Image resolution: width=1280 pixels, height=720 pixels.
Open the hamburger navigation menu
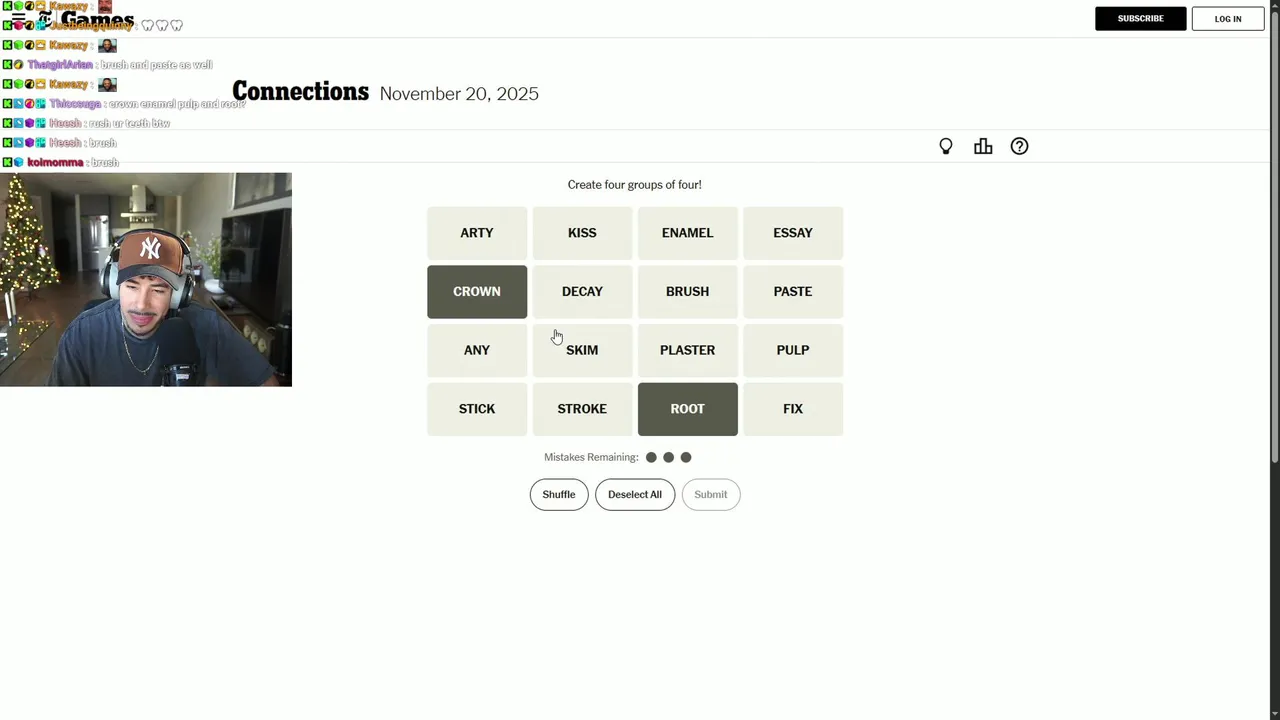17,19
